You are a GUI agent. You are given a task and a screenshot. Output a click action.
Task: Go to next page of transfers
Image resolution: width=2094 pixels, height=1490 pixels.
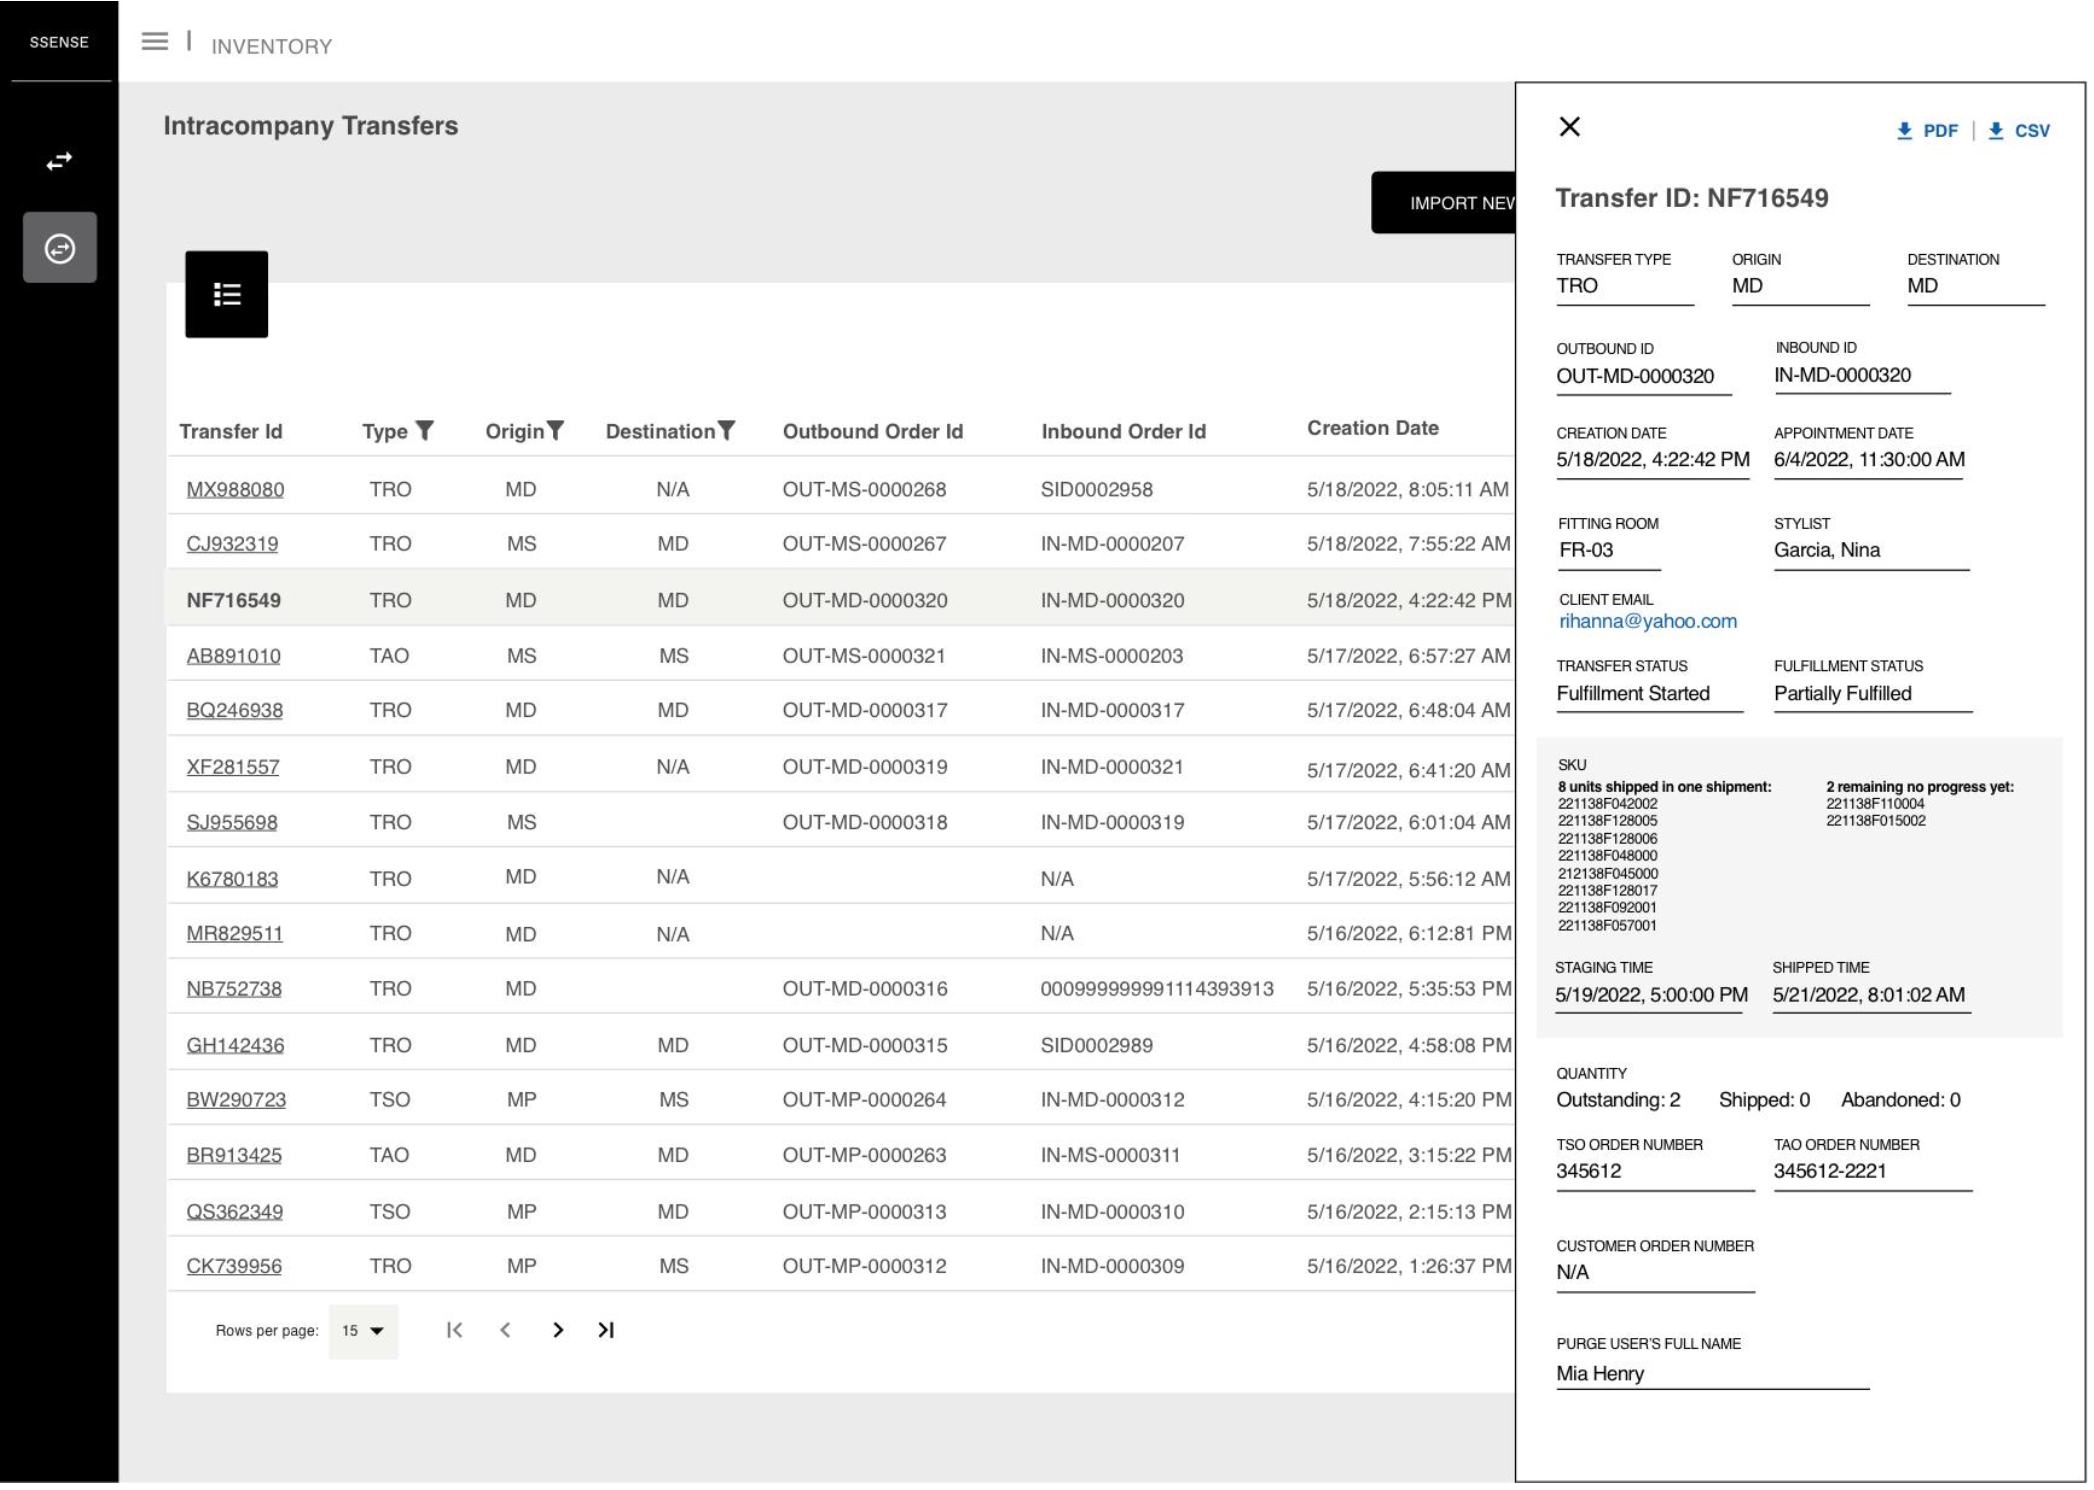click(x=558, y=1330)
